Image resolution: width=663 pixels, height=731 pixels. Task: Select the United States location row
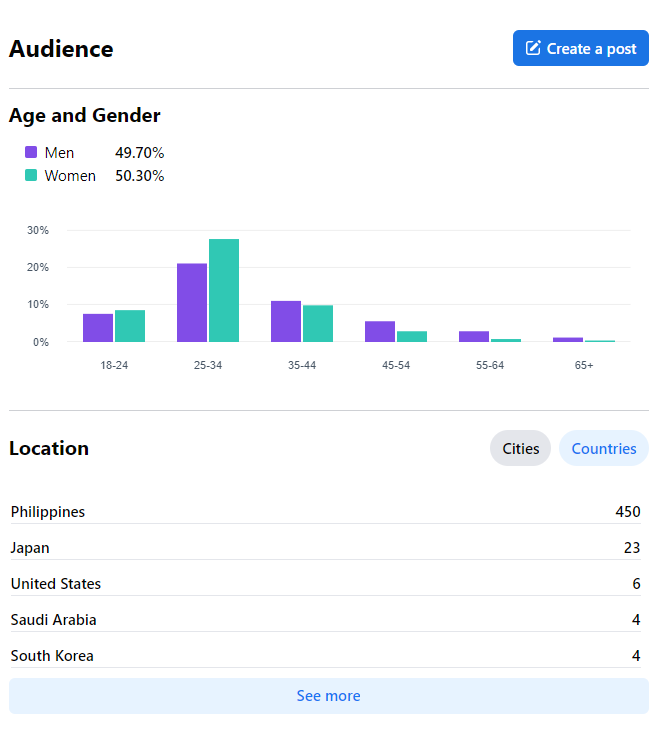(325, 584)
